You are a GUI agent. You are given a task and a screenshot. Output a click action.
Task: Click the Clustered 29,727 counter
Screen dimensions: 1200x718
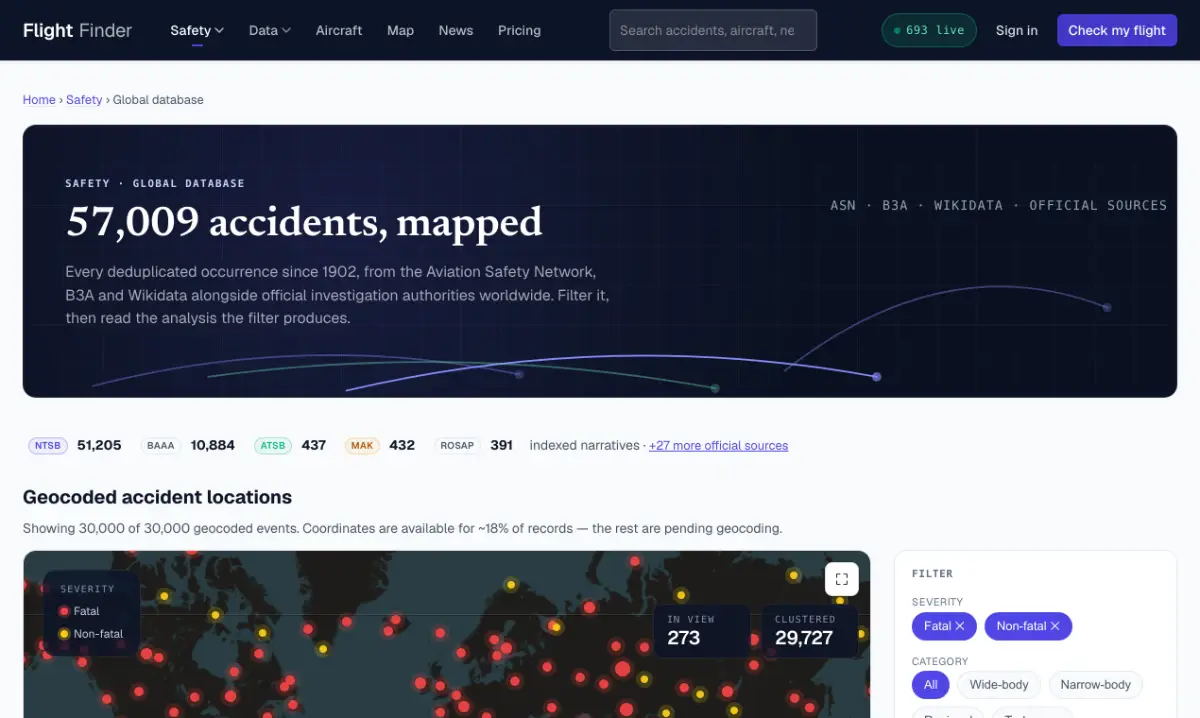click(809, 631)
